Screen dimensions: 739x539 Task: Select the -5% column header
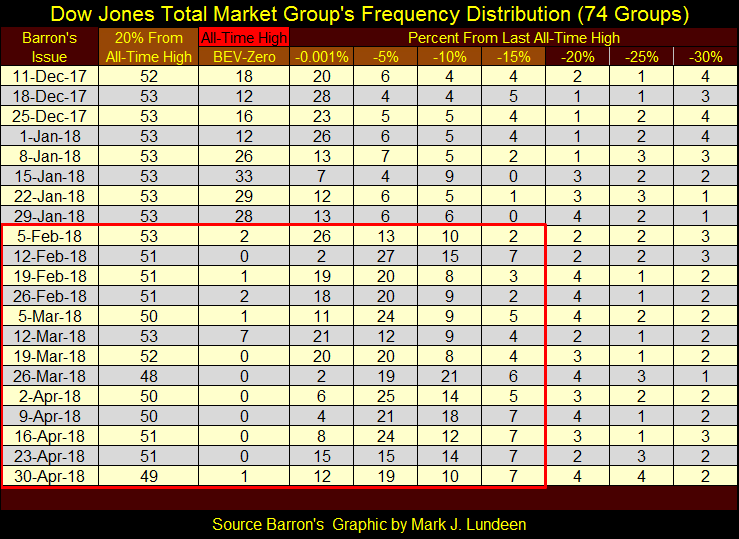click(385, 57)
